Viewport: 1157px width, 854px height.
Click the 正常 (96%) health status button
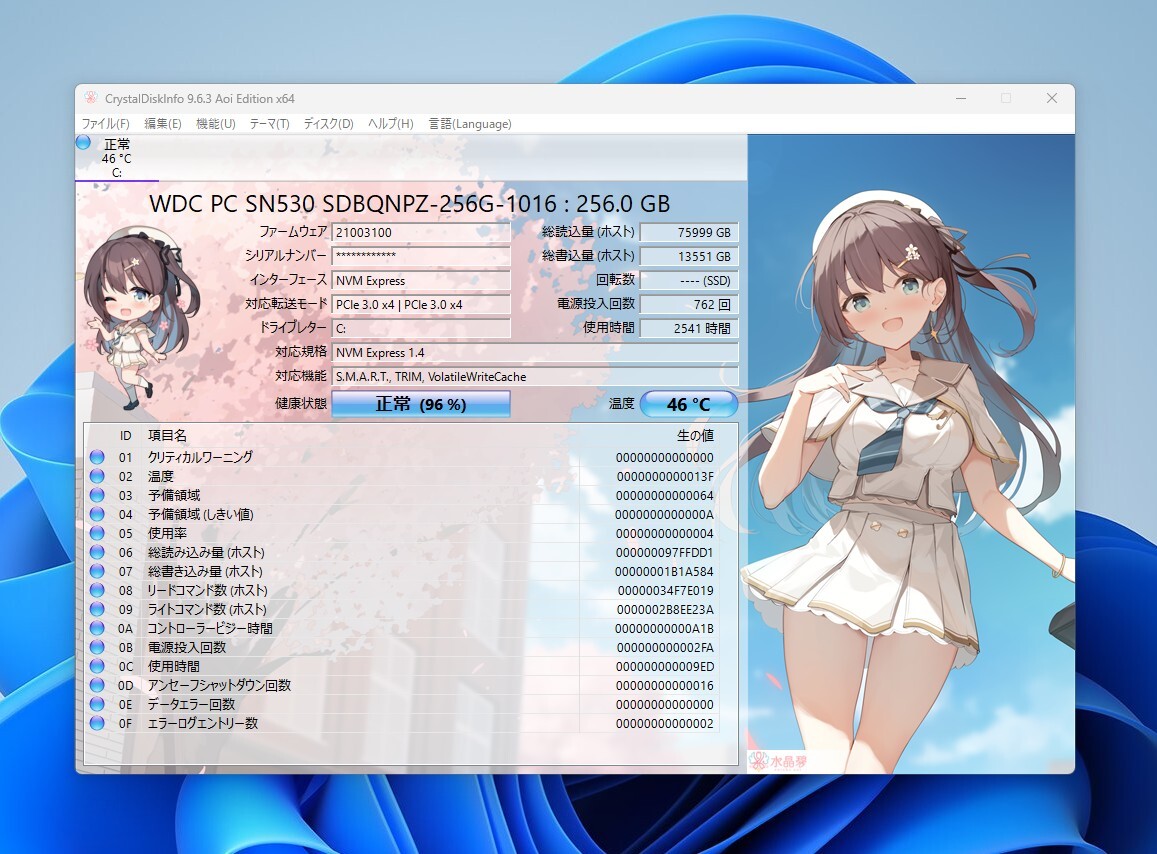[x=420, y=404]
